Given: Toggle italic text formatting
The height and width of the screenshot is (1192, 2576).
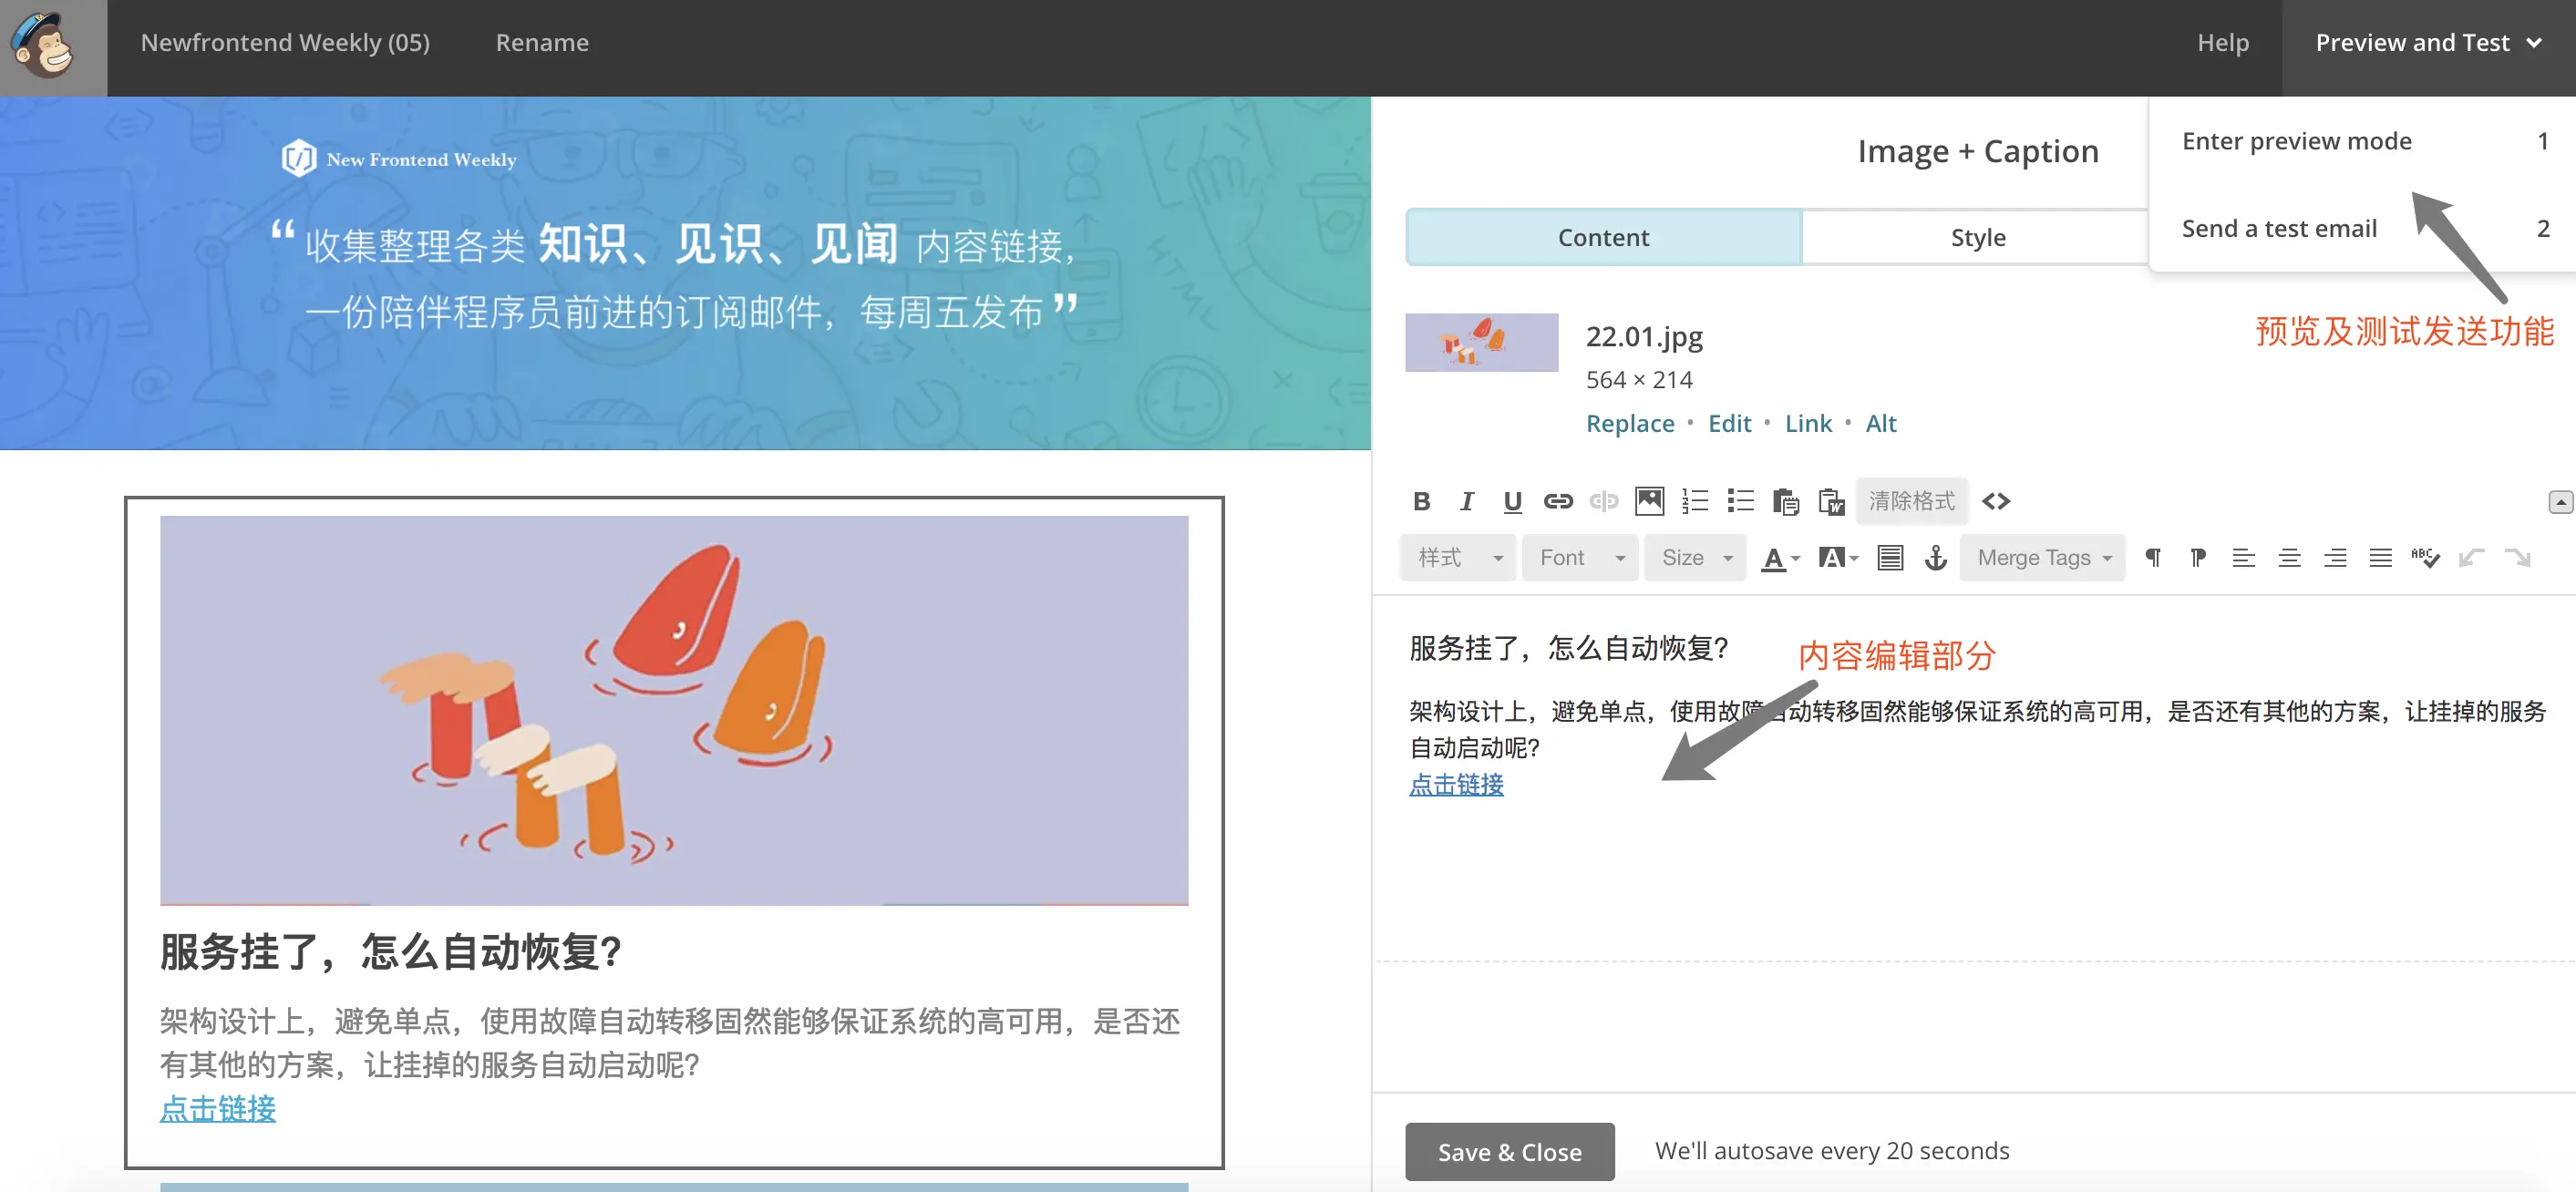Looking at the screenshot, I should 1466,501.
